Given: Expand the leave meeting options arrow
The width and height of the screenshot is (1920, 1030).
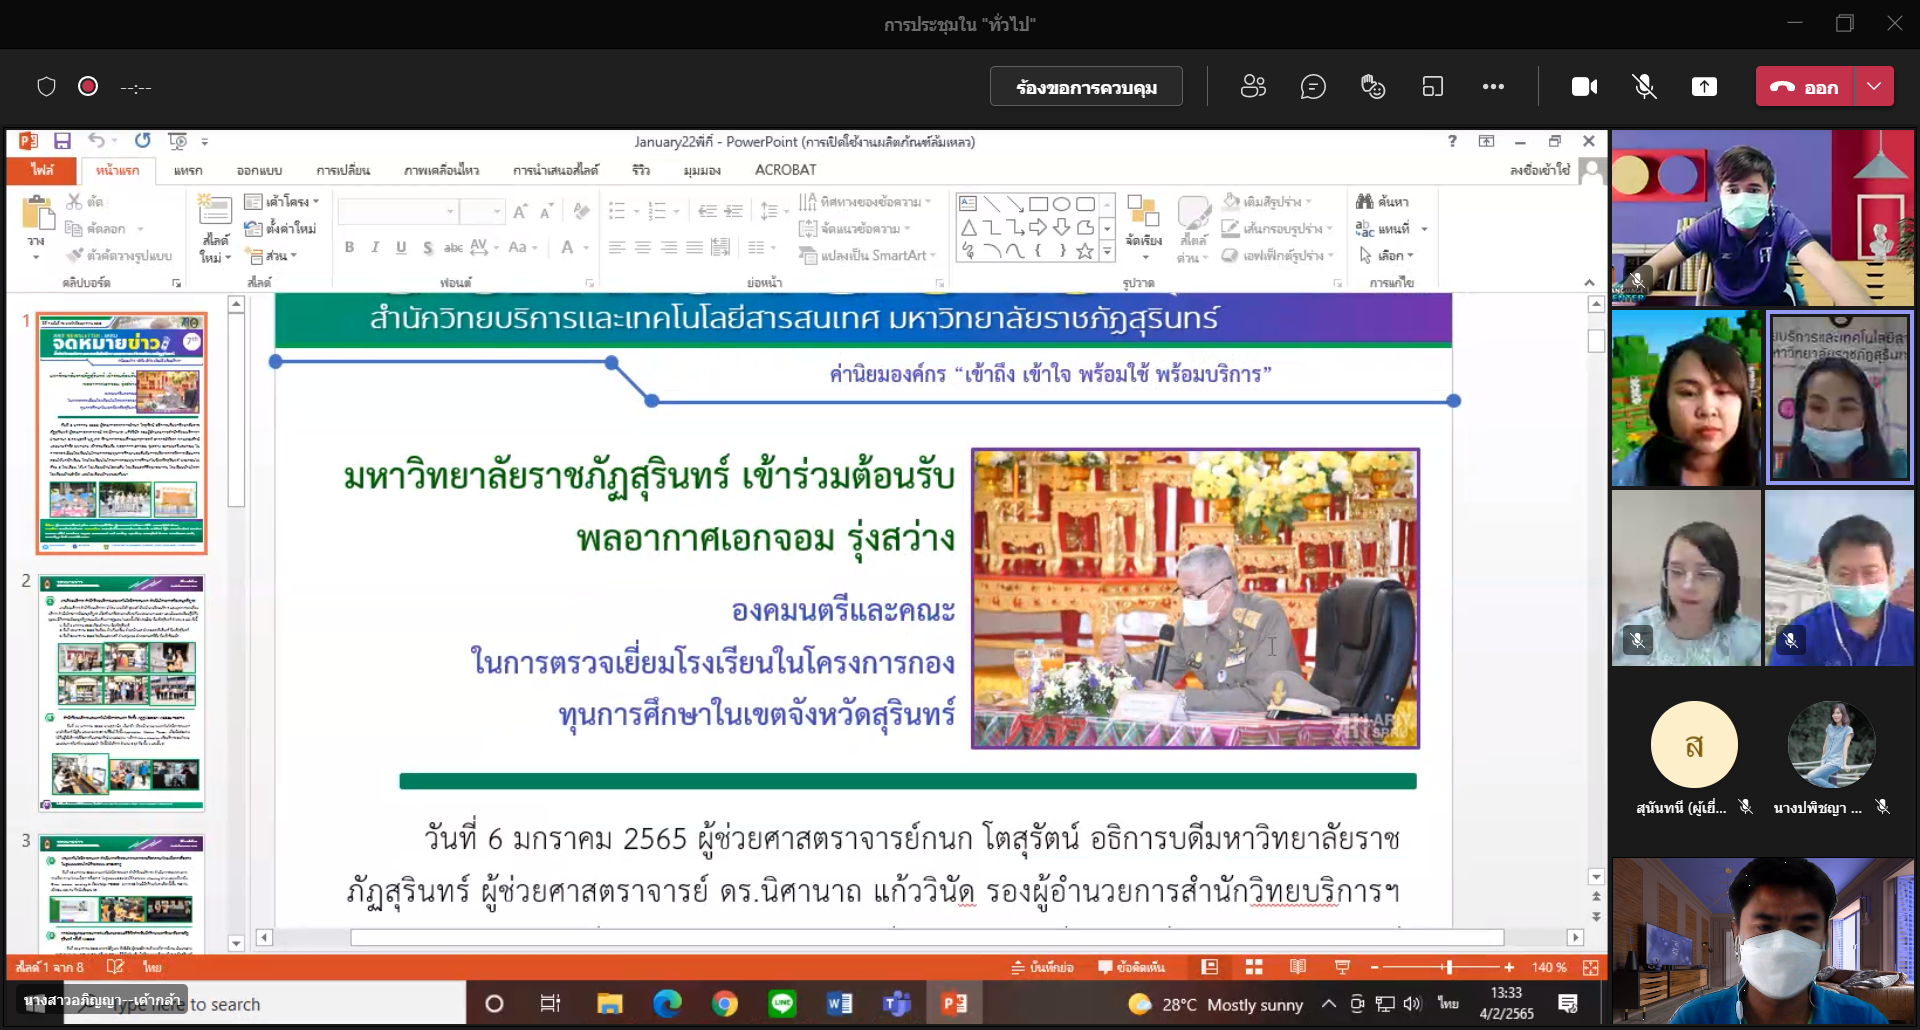Looking at the screenshot, I should pyautogui.click(x=1874, y=87).
